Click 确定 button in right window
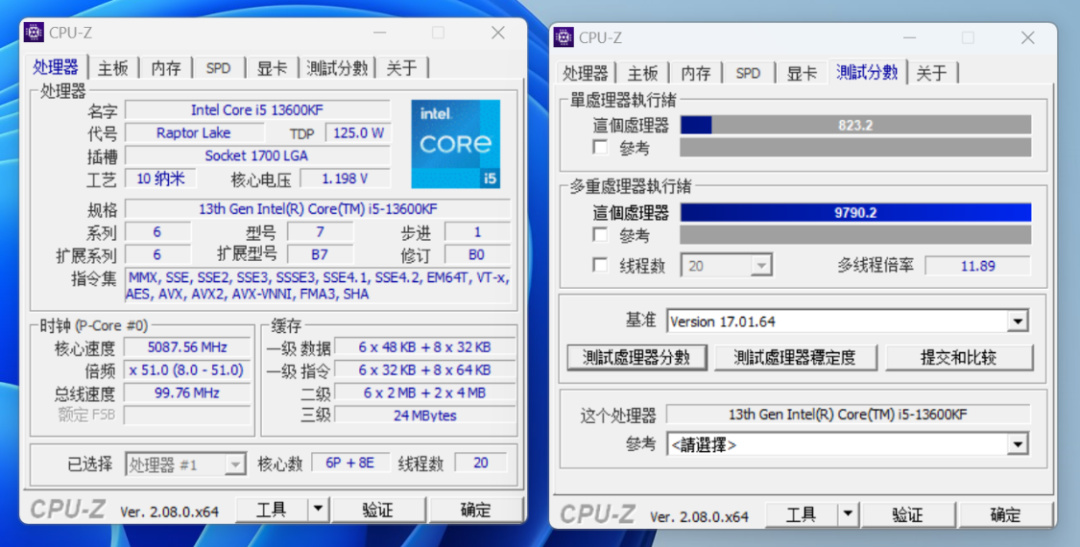The width and height of the screenshot is (1080, 547). point(1005,515)
